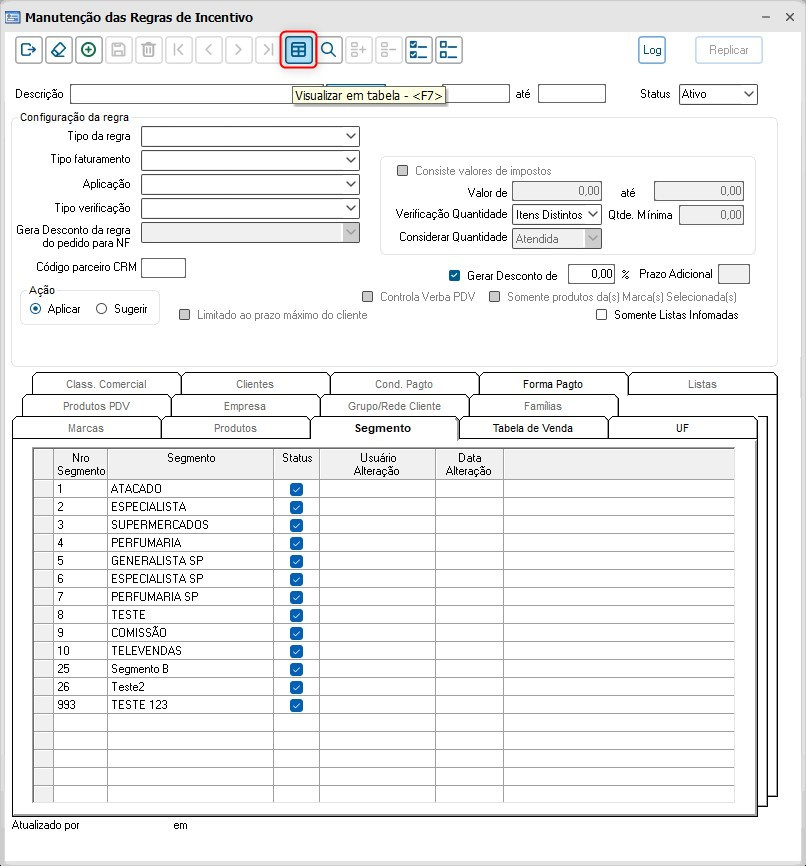Switch to the Clientes tab

255,384
